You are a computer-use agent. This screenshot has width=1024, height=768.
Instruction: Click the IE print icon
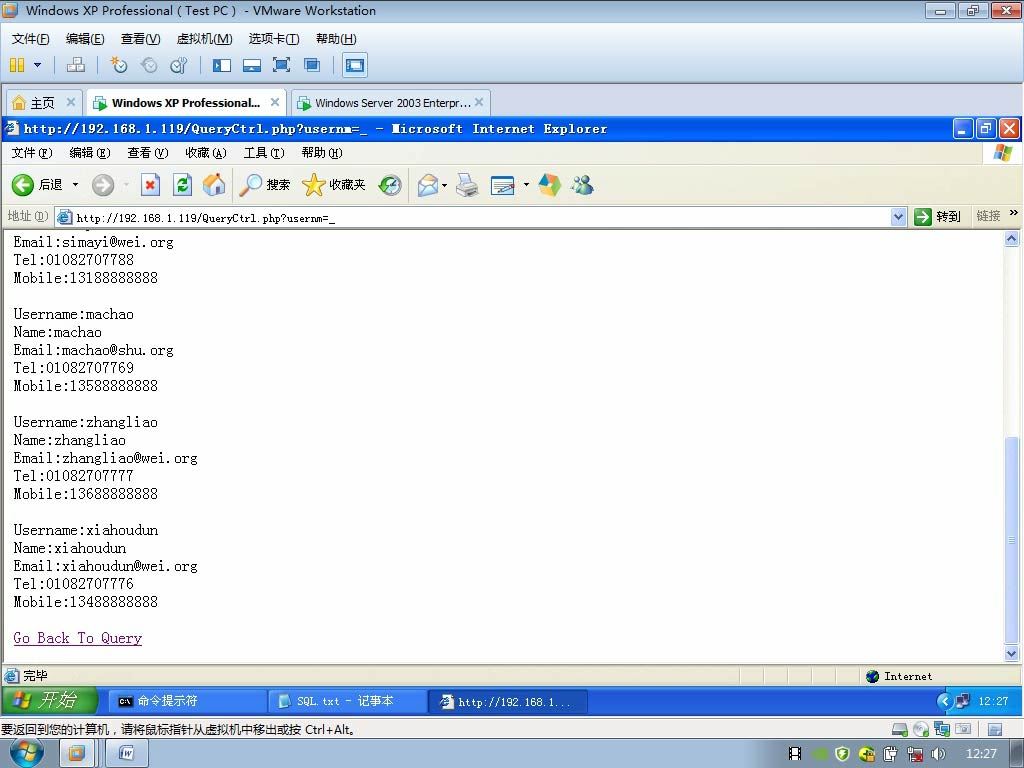tap(467, 185)
